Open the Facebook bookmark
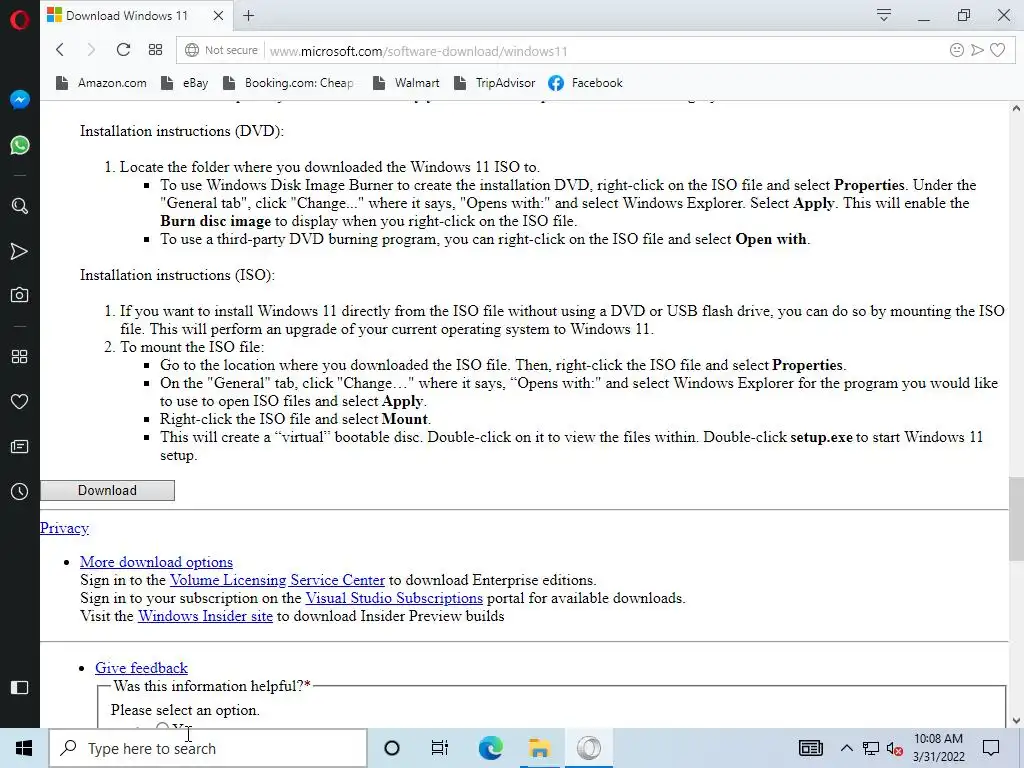This screenshot has height=768, width=1024. point(585,83)
